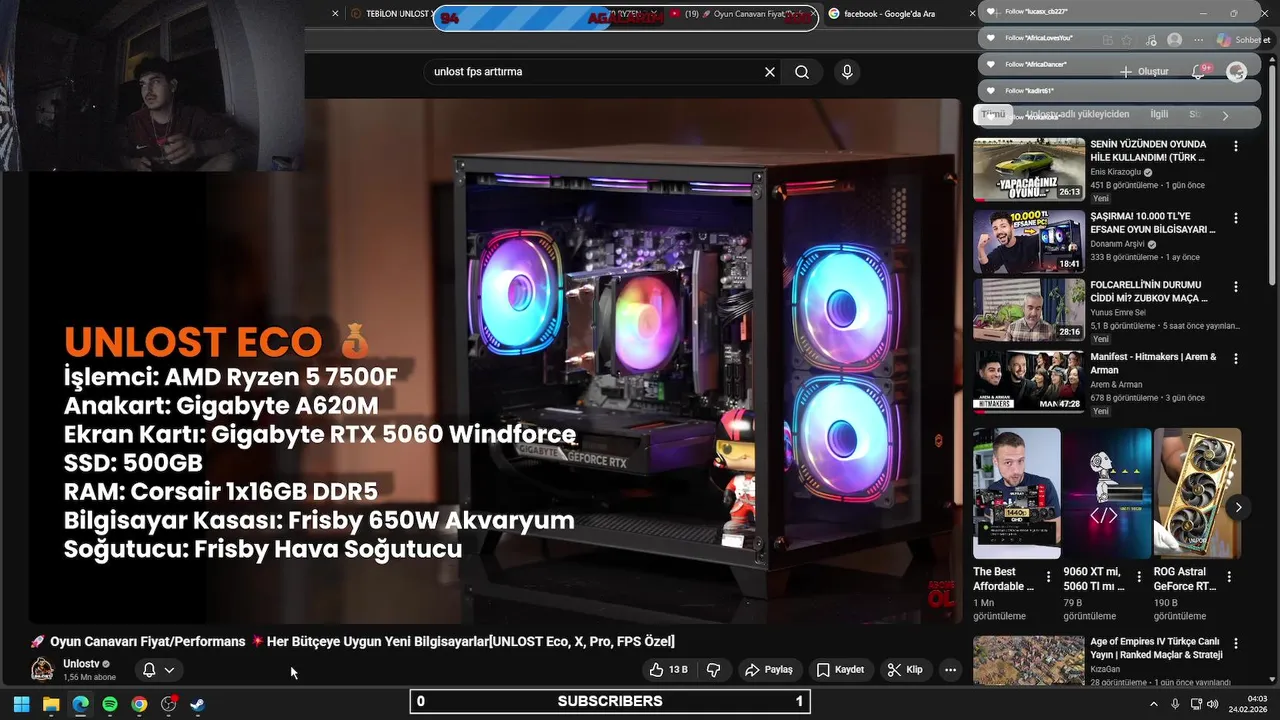Click the video player showing UNLOST ECO

coord(495,360)
